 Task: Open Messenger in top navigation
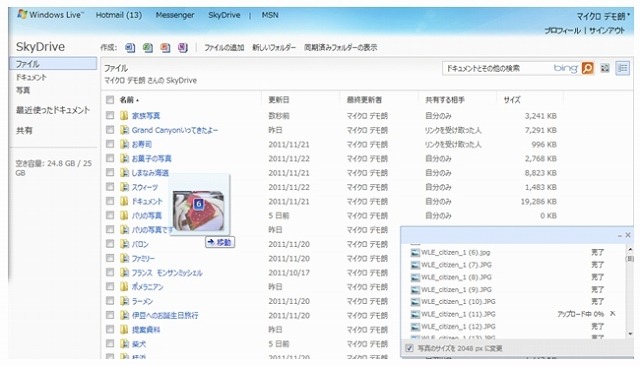(x=175, y=15)
